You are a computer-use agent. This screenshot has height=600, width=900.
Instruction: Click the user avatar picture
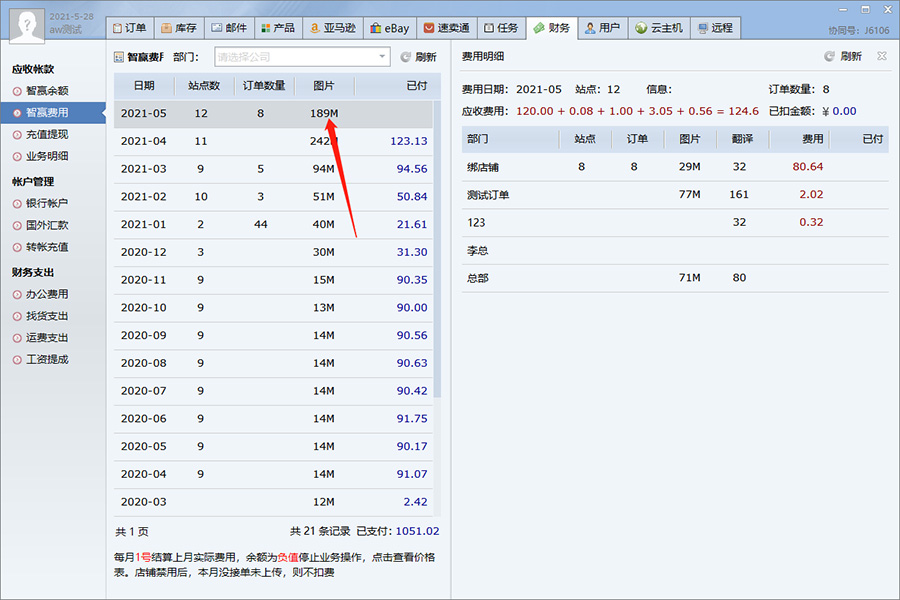[24, 25]
